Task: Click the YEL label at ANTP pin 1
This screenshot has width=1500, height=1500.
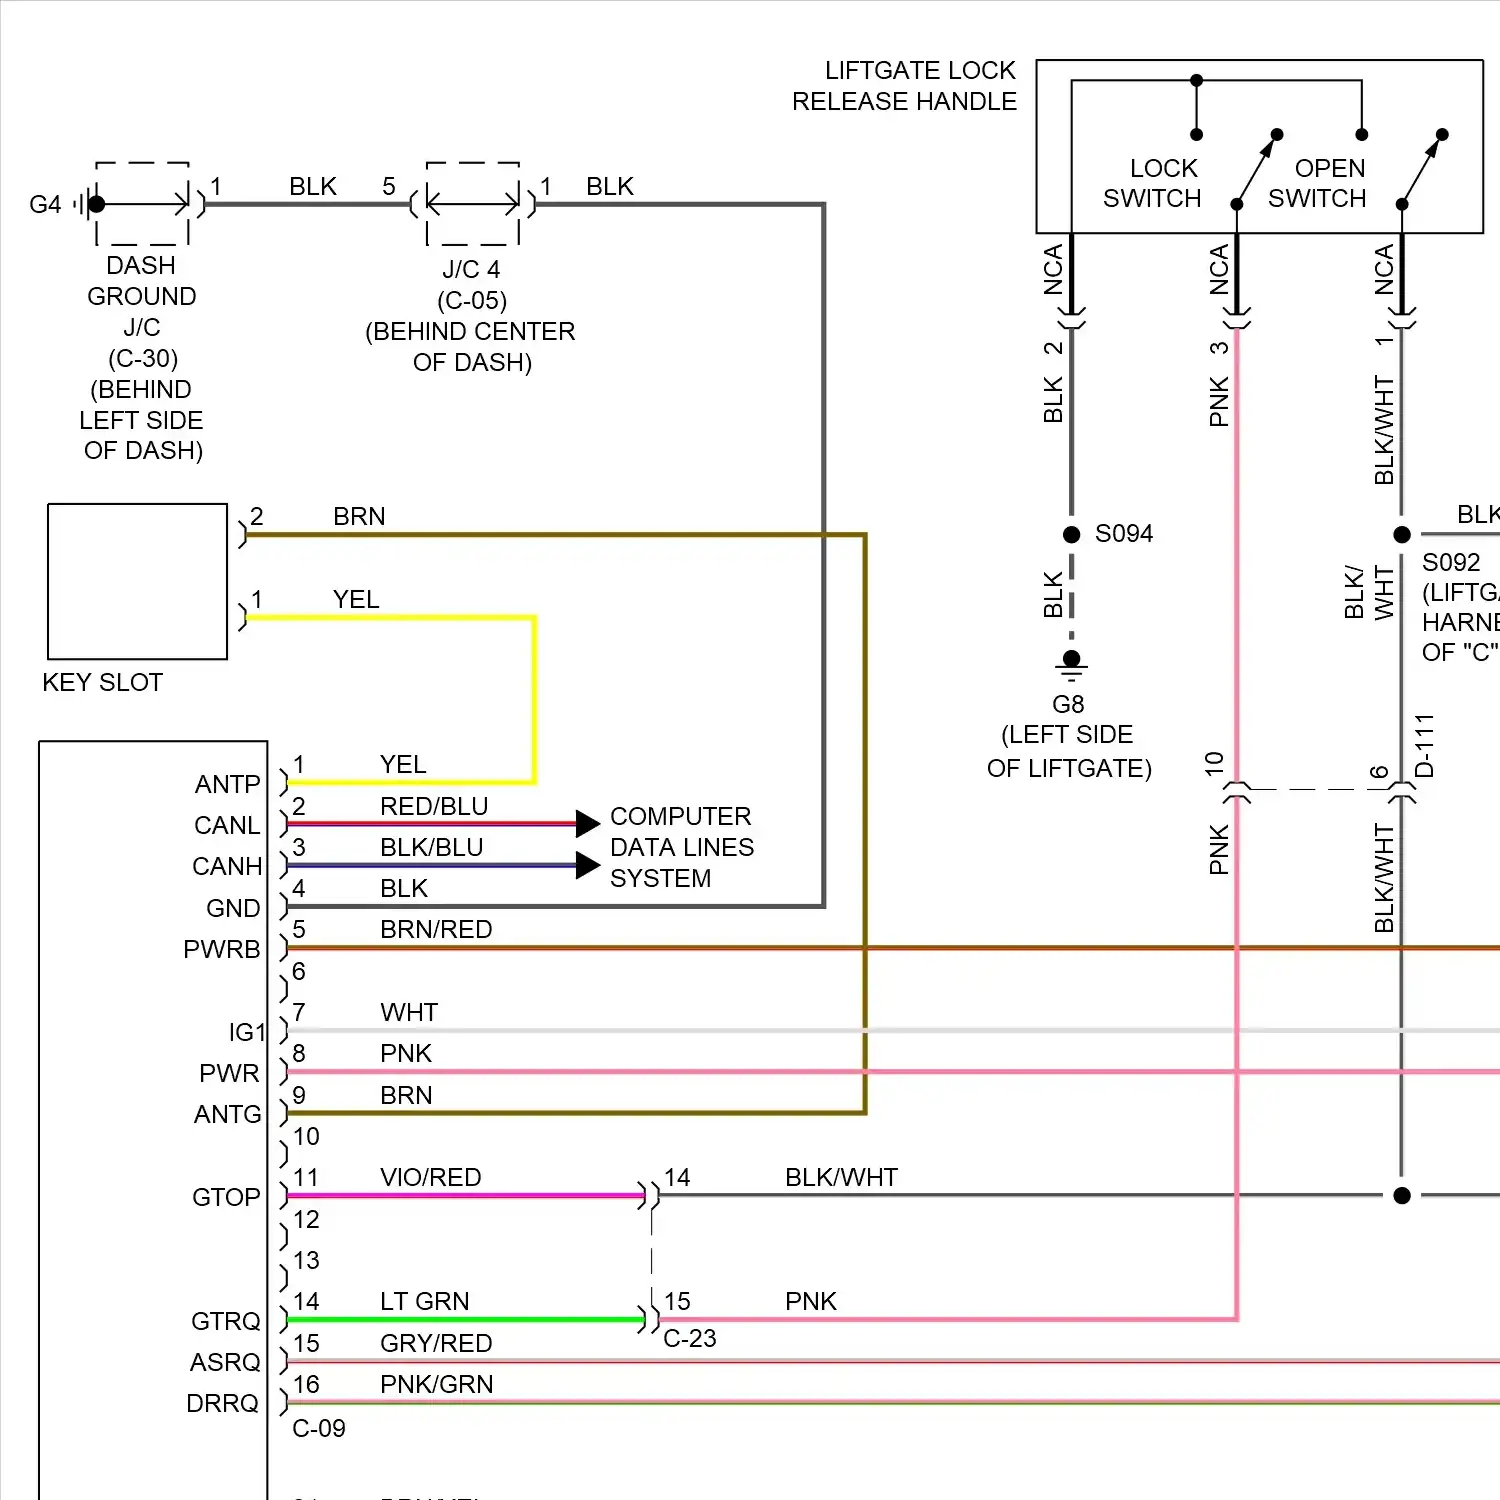Action: point(403,764)
